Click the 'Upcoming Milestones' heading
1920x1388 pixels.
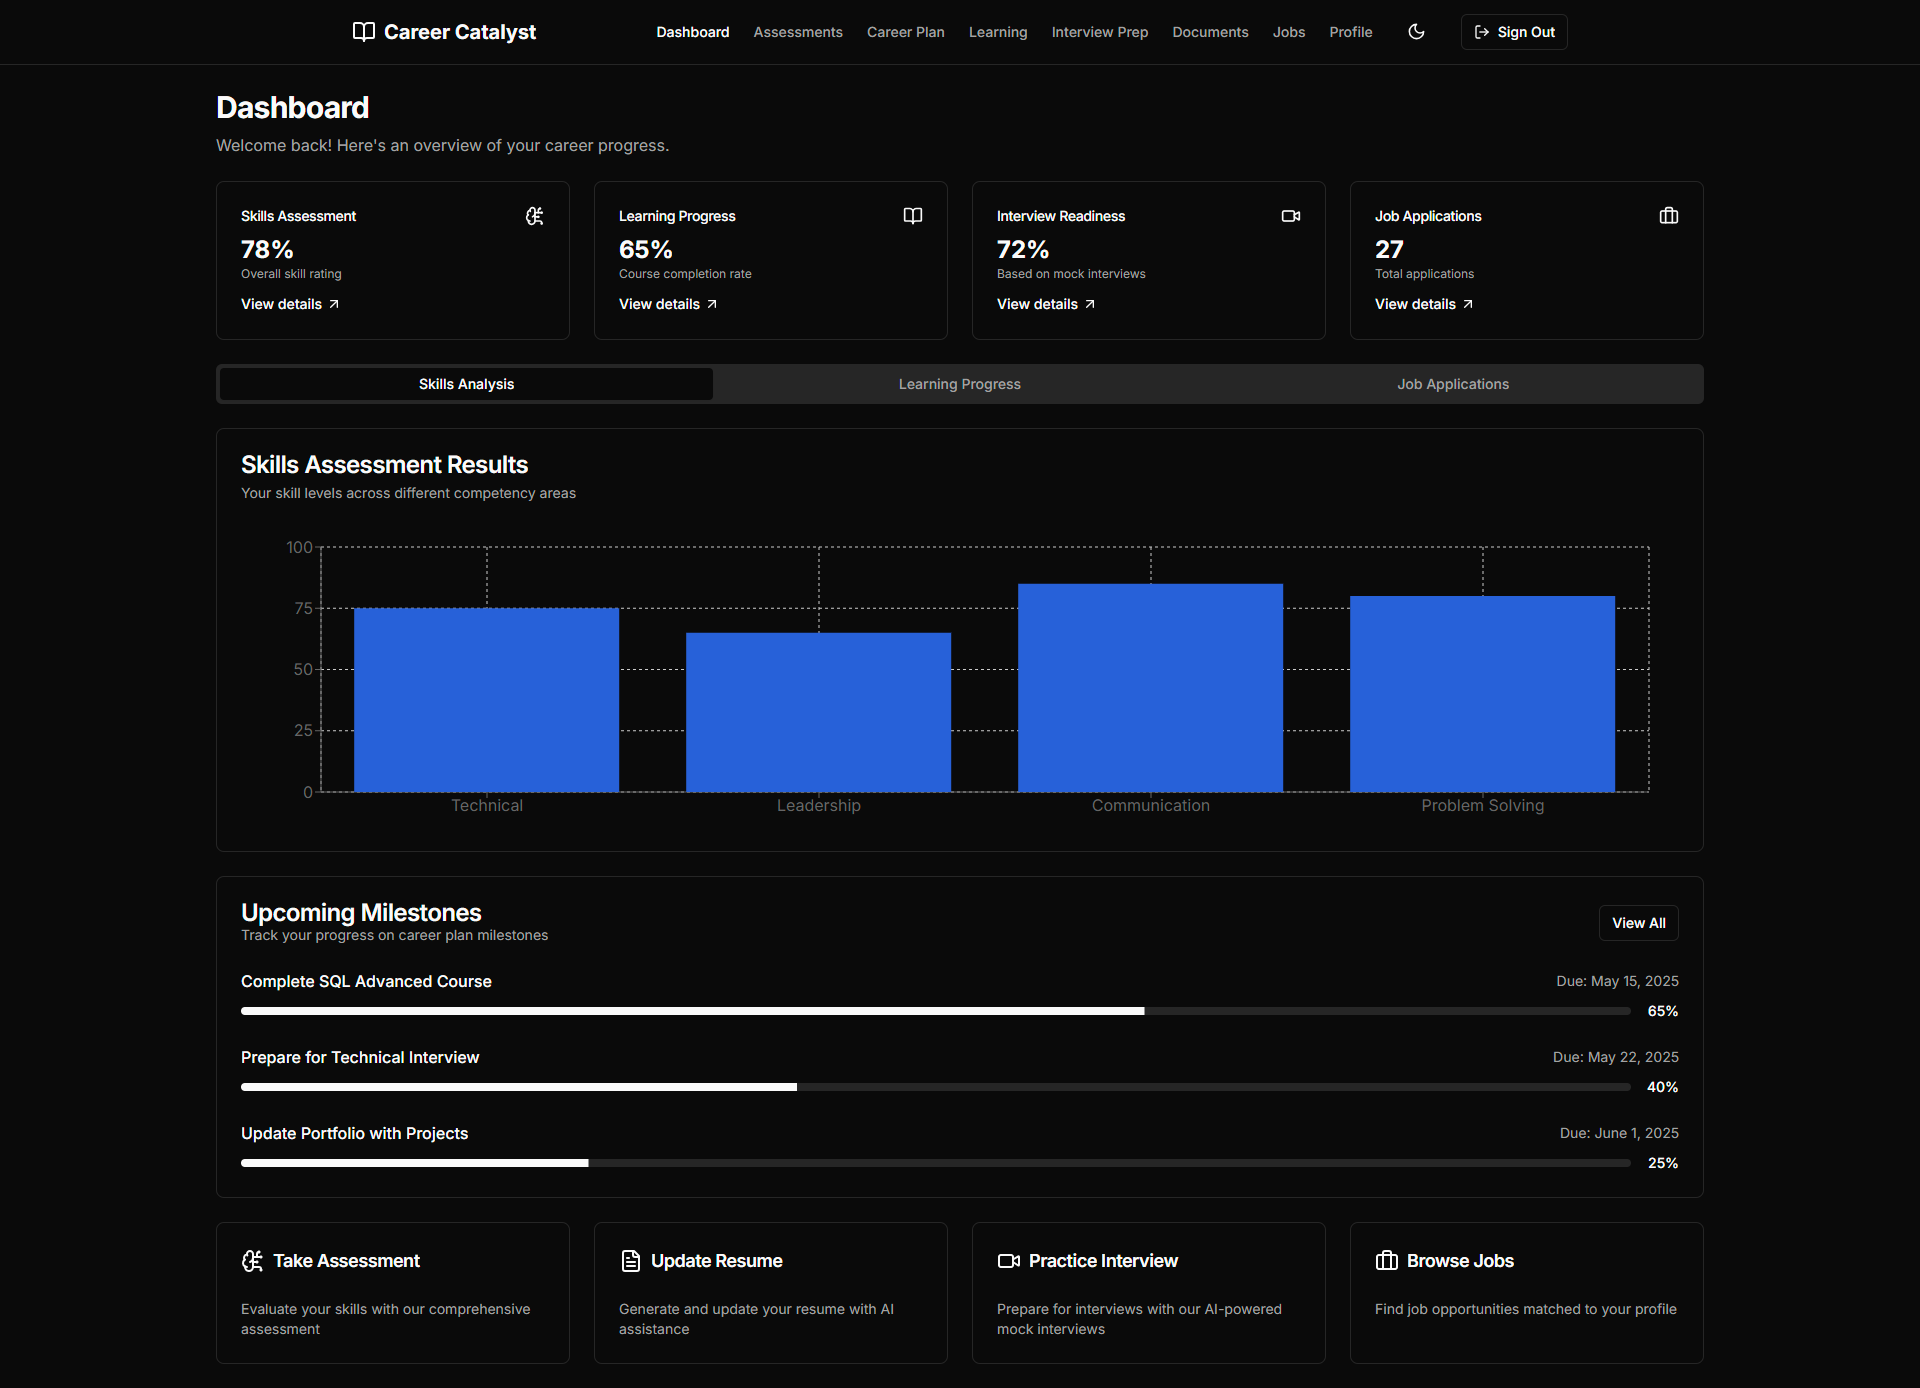pyautogui.click(x=361, y=913)
